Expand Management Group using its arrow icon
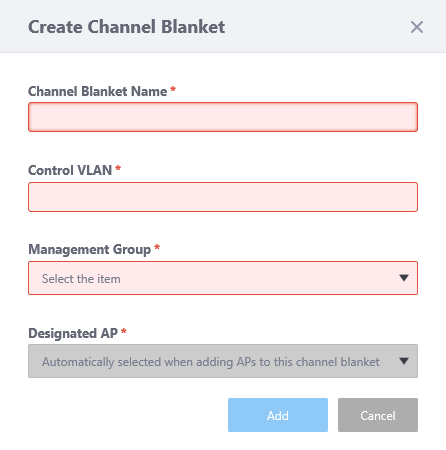The height and width of the screenshot is (450, 446). click(x=404, y=278)
